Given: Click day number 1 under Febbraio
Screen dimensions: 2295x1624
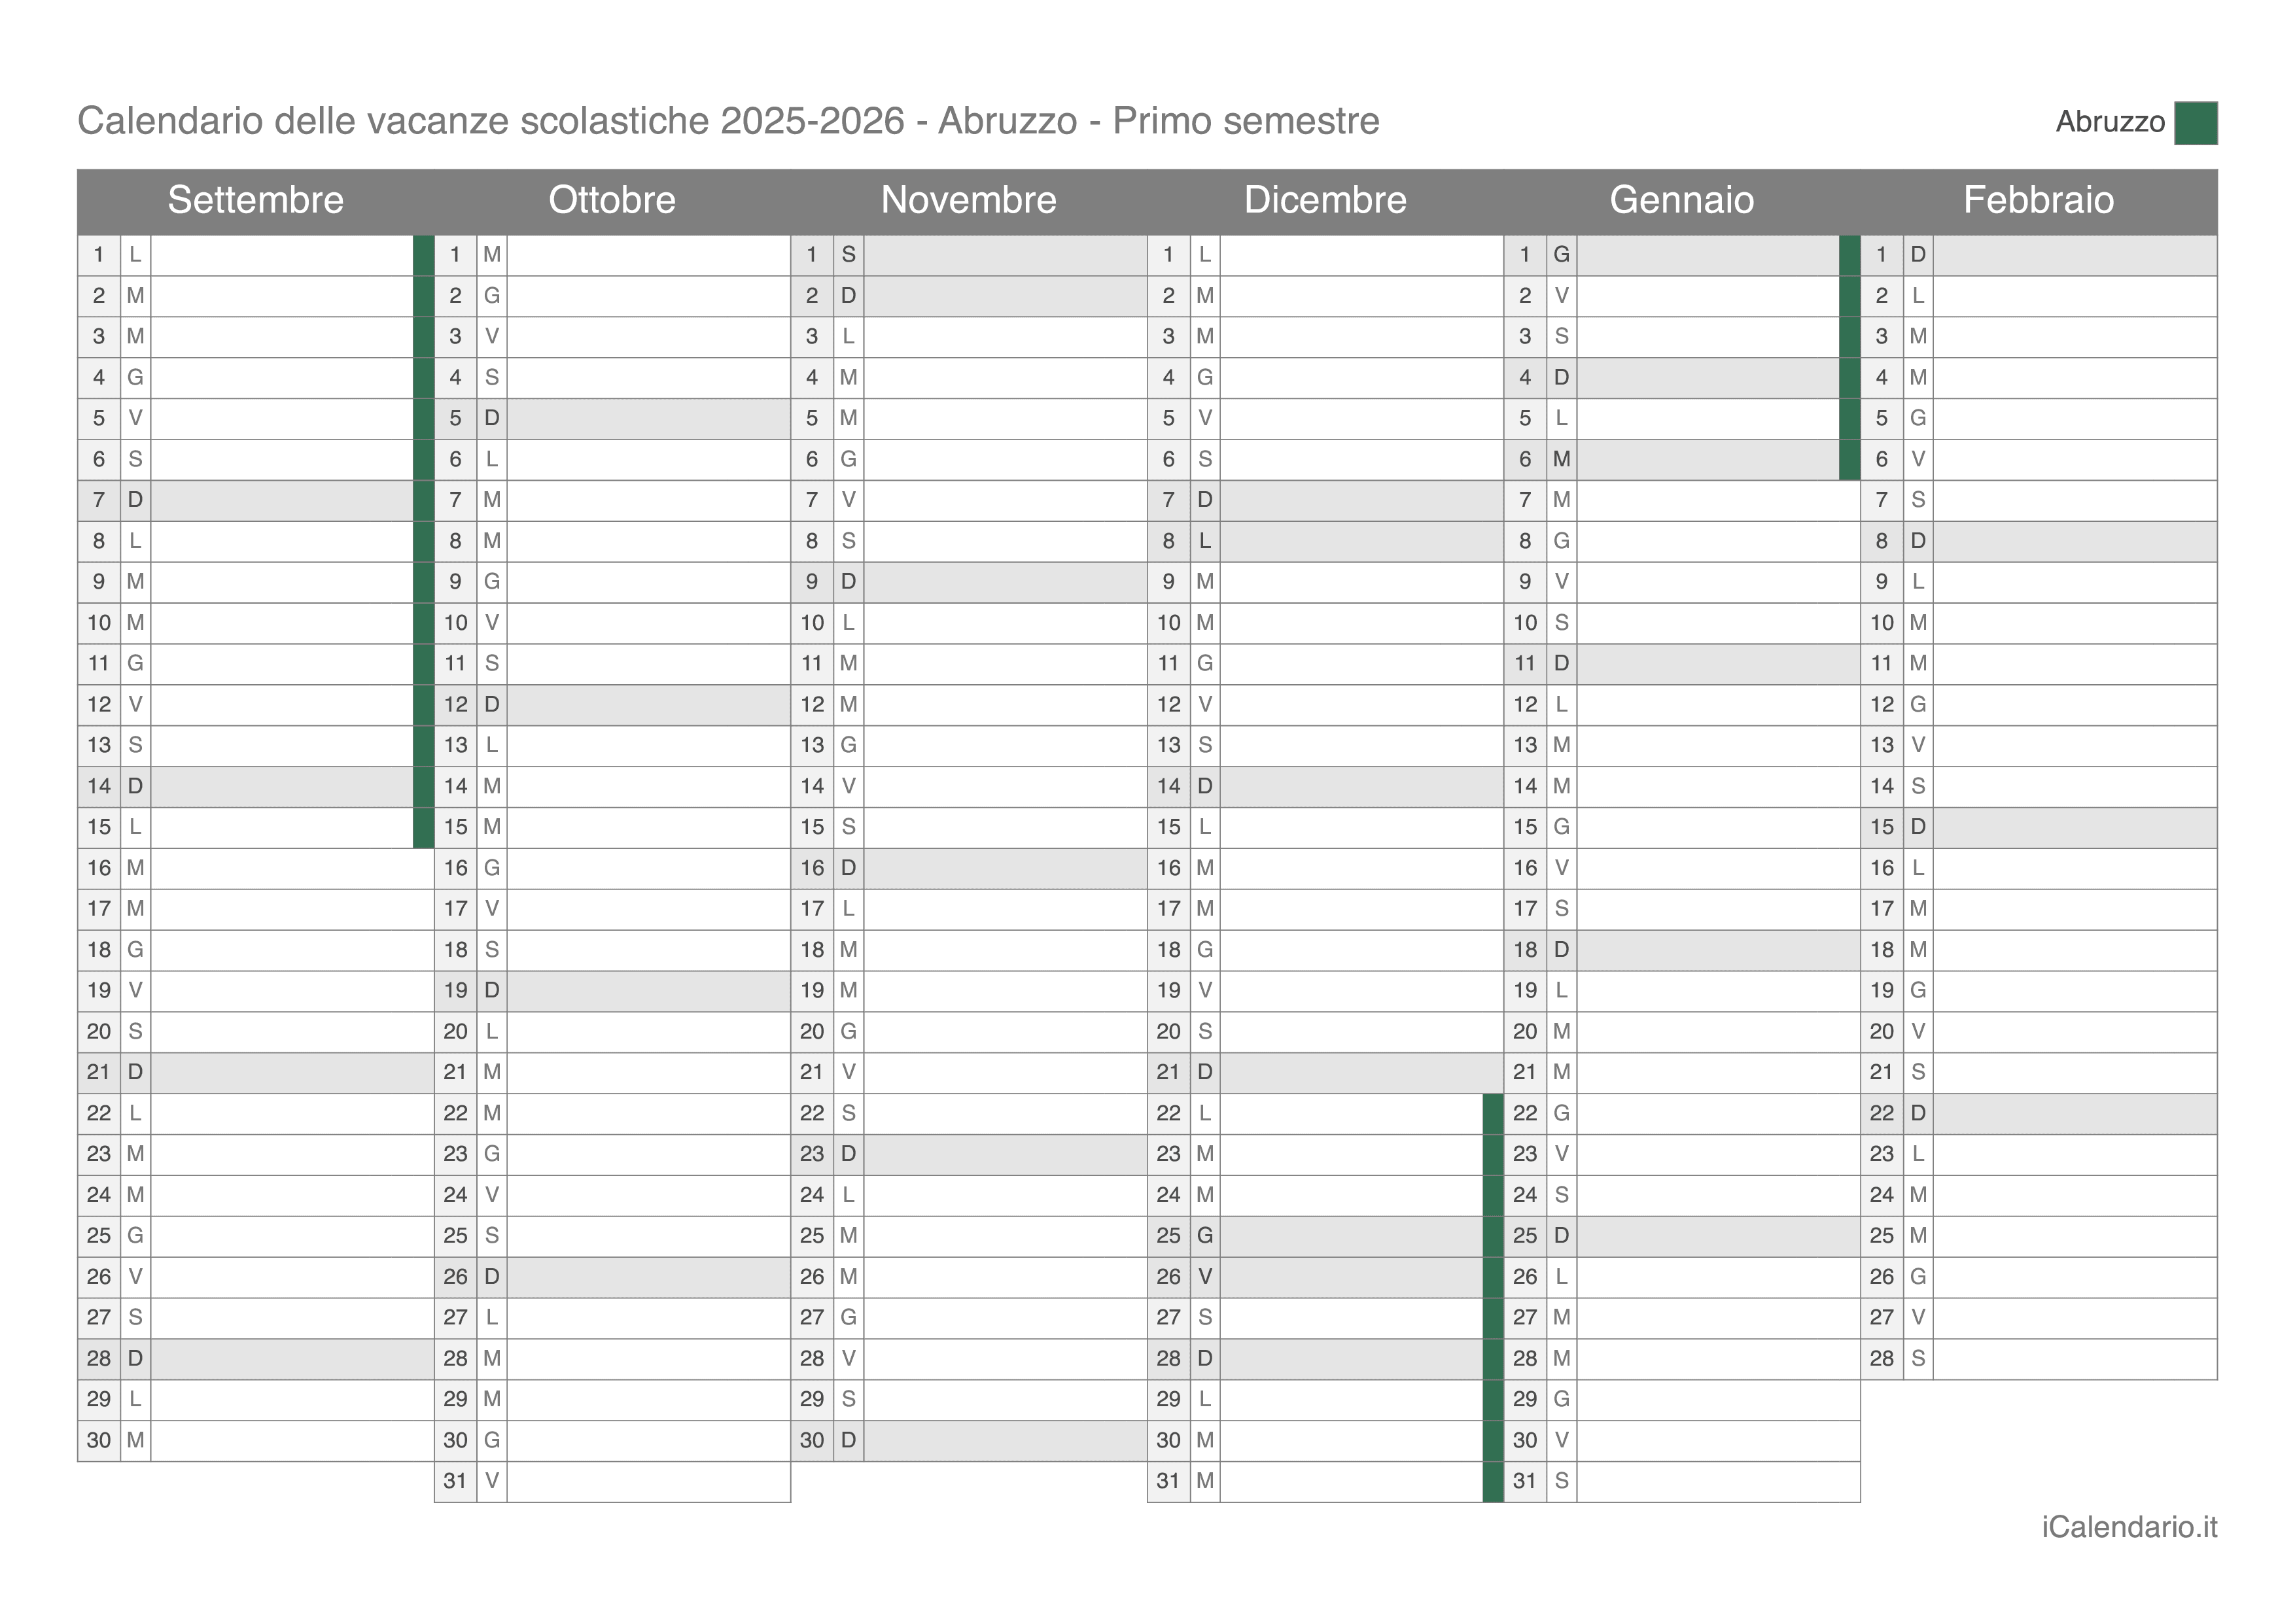Looking at the screenshot, I should tap(1881, 255).
